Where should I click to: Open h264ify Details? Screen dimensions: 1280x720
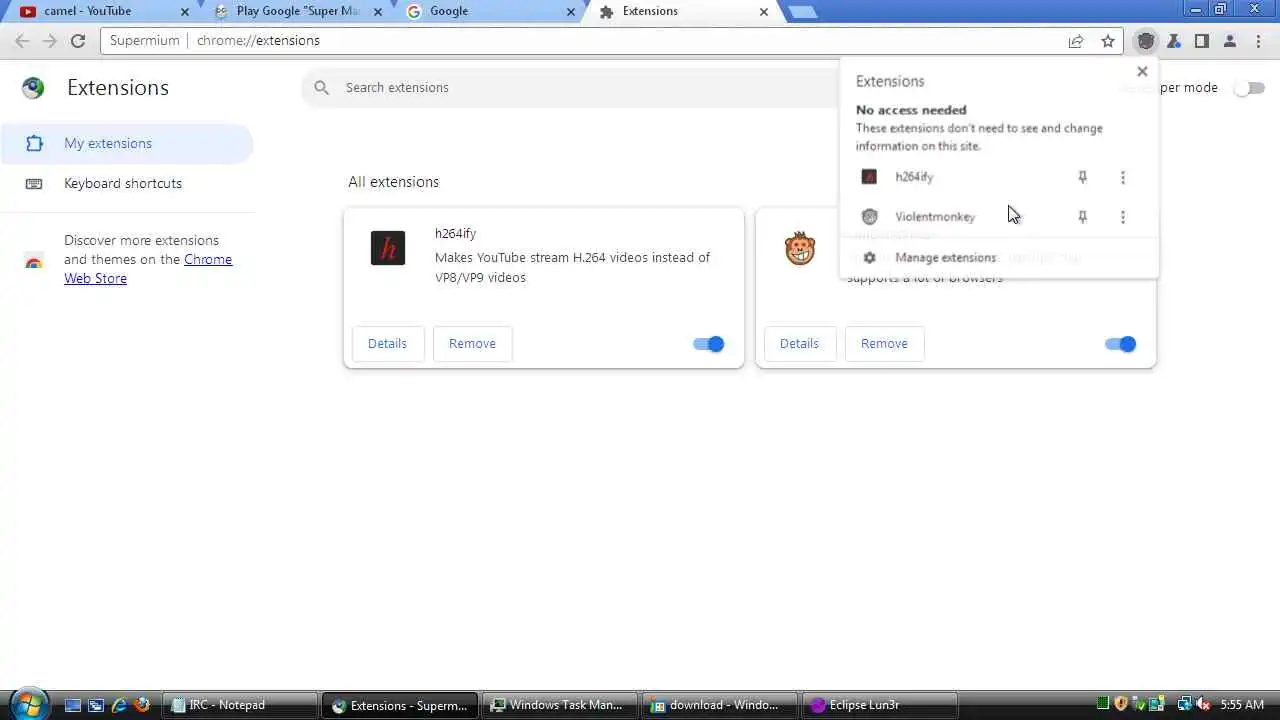(x=387, y=343)
